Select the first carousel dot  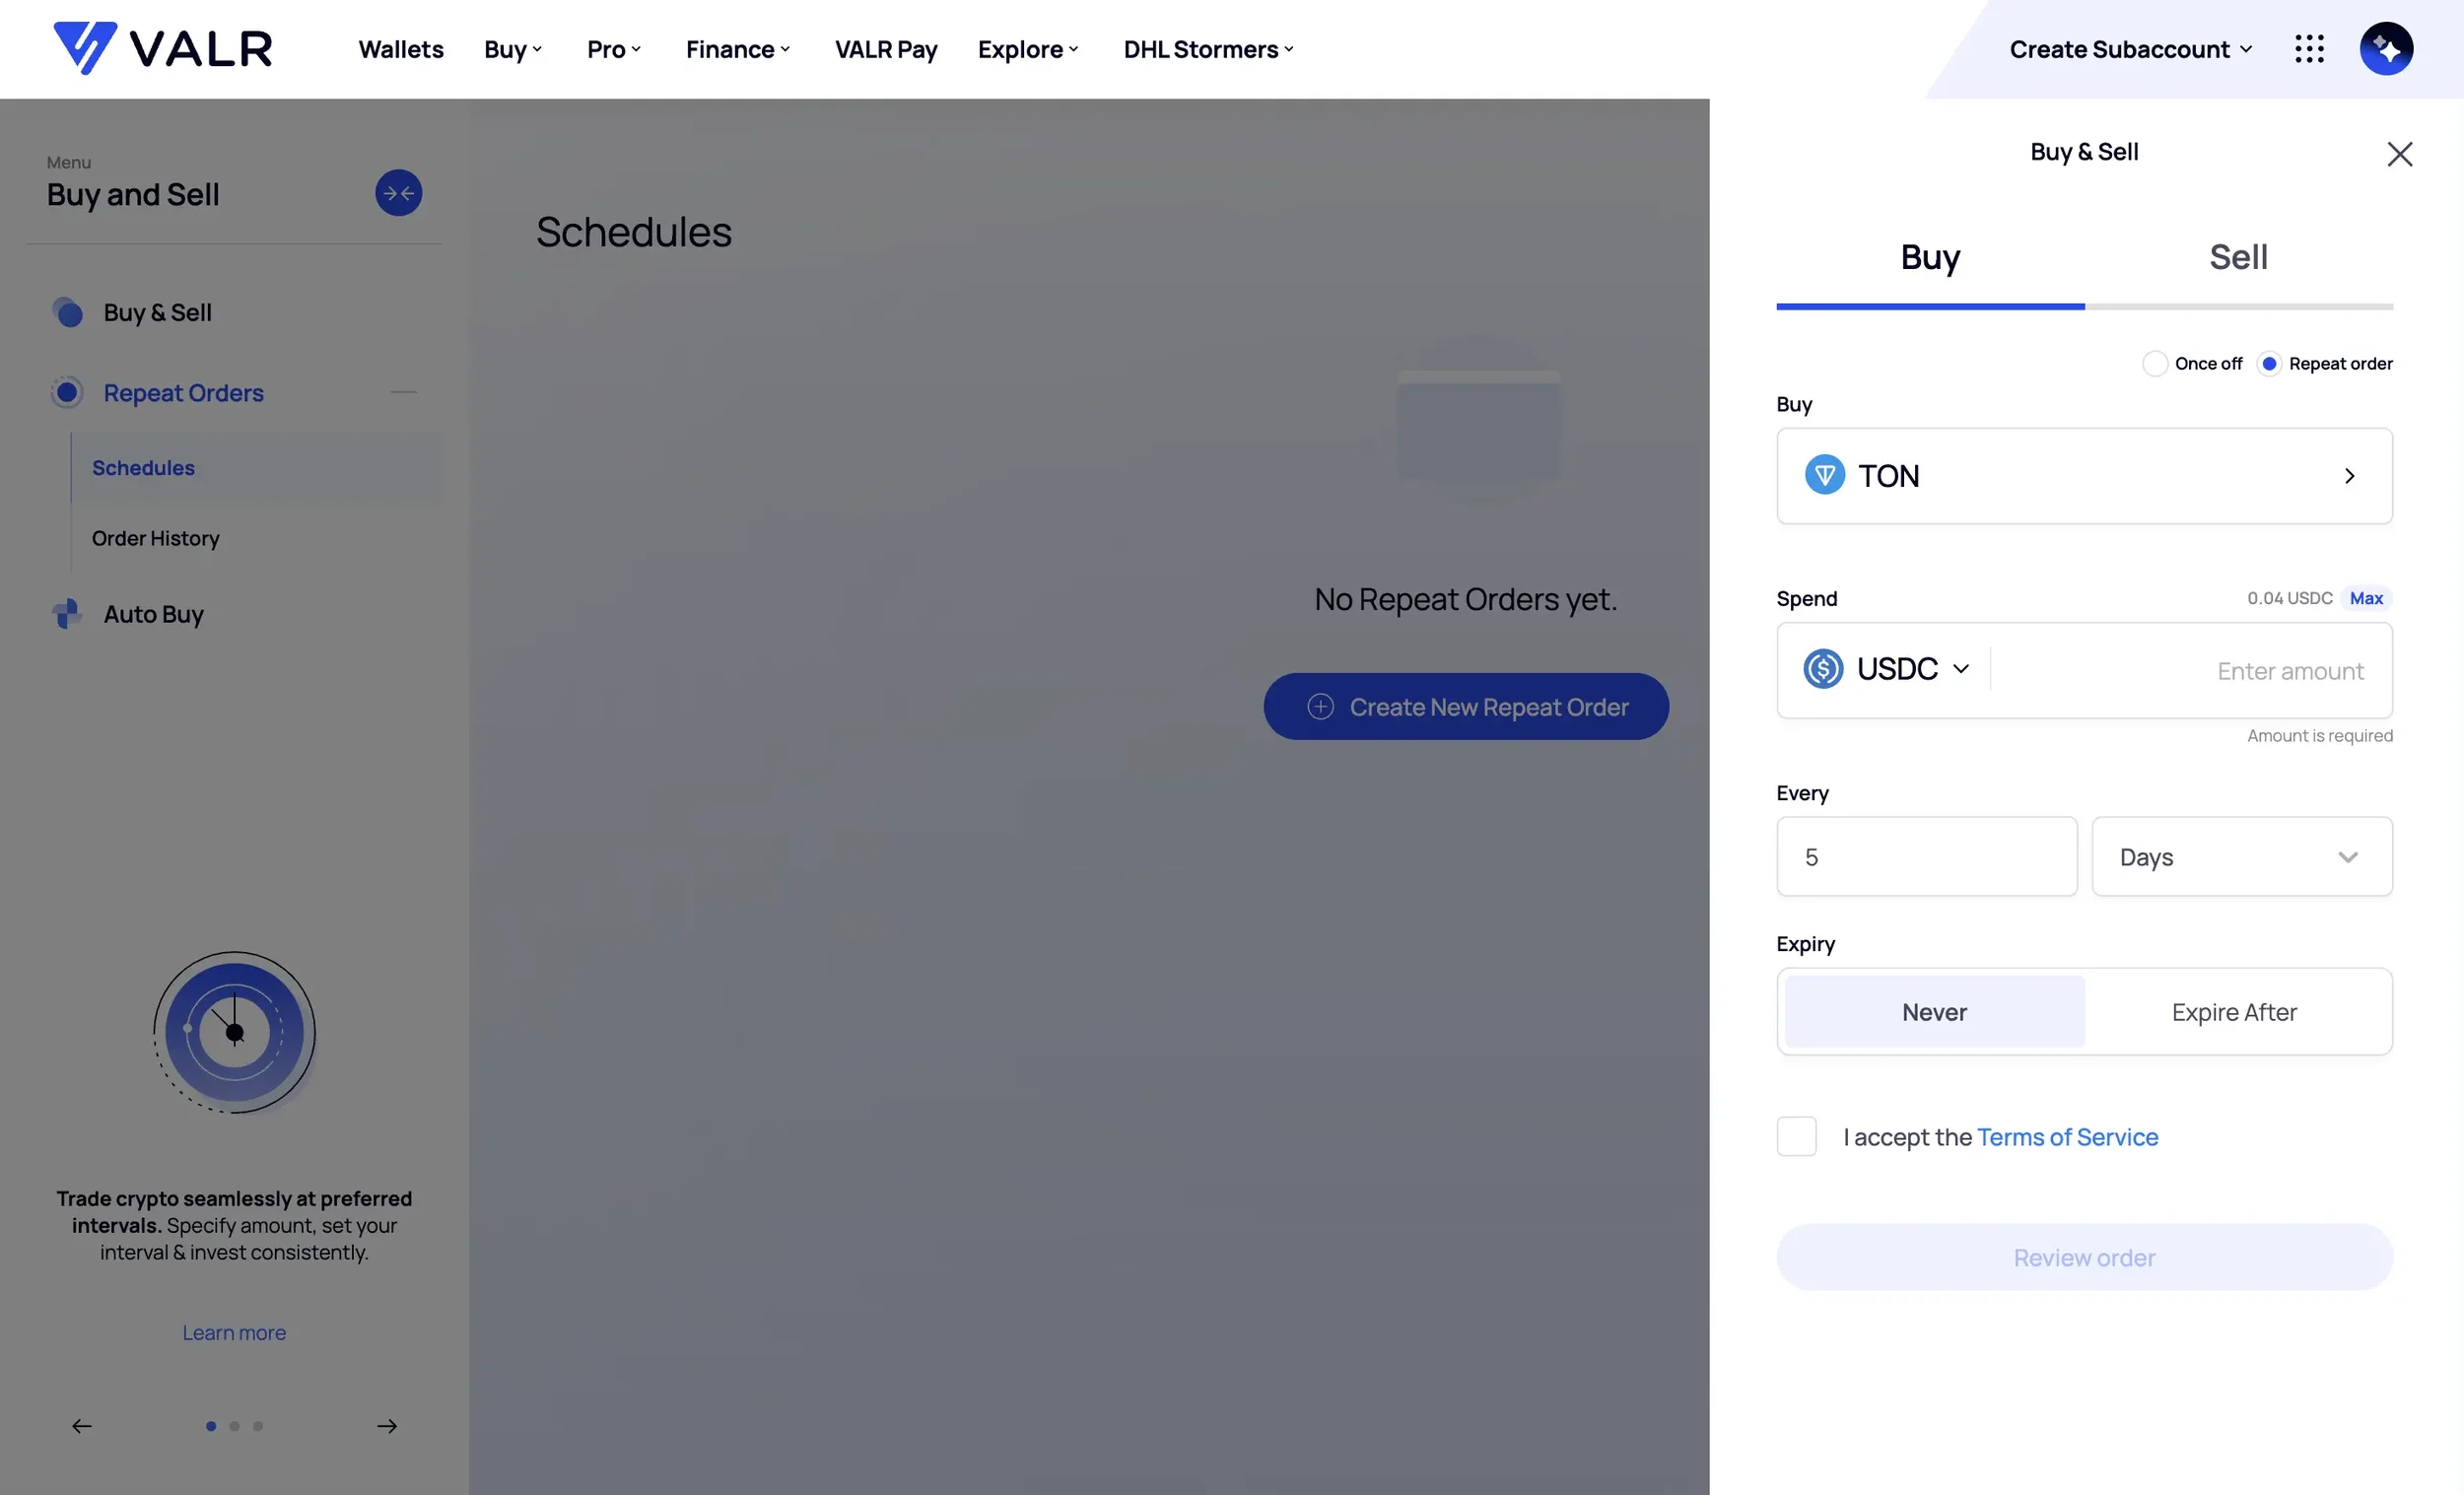211,1426
